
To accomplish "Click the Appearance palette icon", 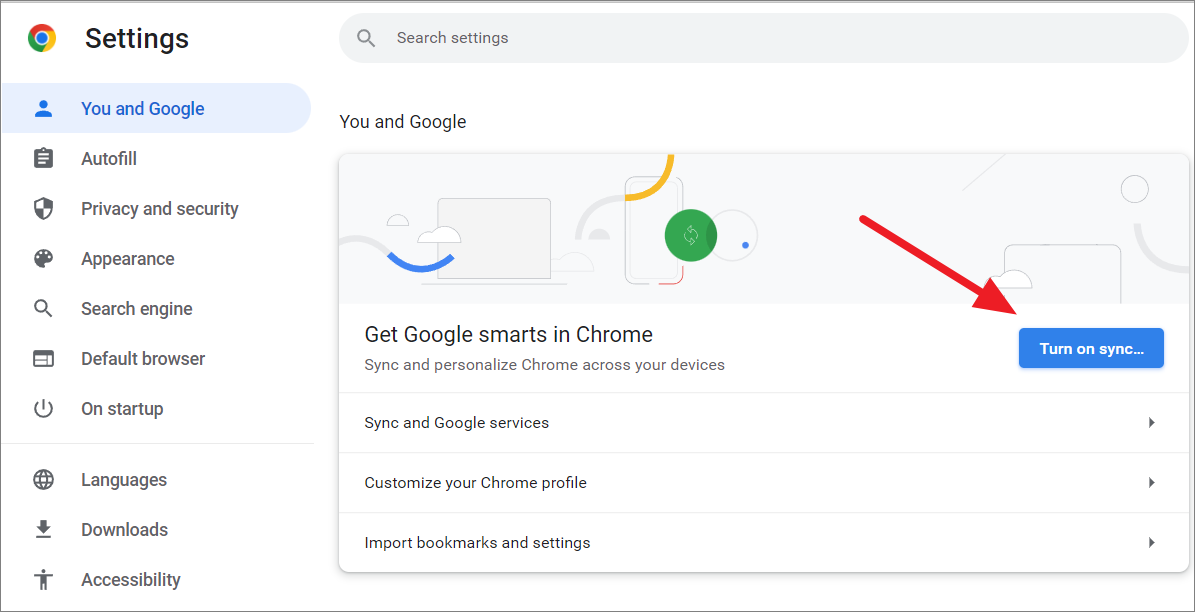I will point(43,258).
